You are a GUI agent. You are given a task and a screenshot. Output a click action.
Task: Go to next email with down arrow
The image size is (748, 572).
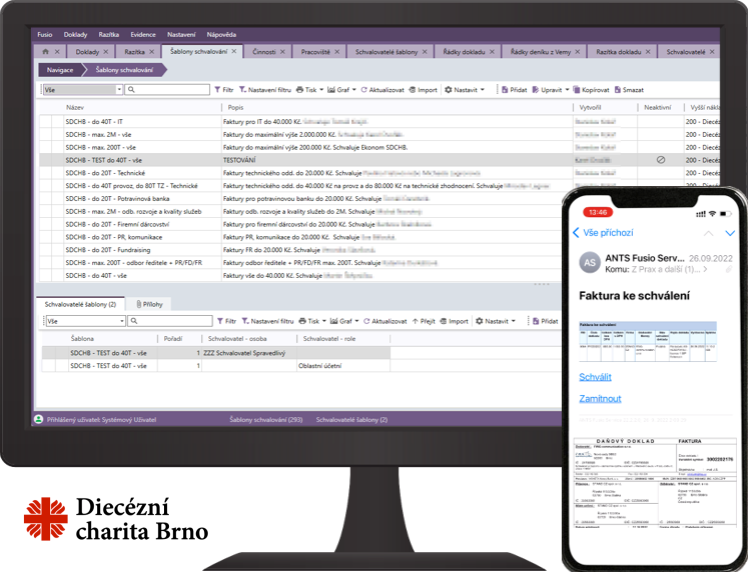click(730, 232)
